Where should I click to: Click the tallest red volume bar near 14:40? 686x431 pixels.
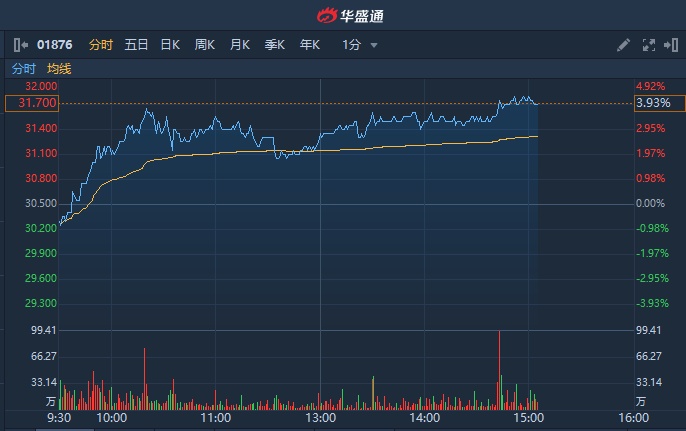[498, 370]
